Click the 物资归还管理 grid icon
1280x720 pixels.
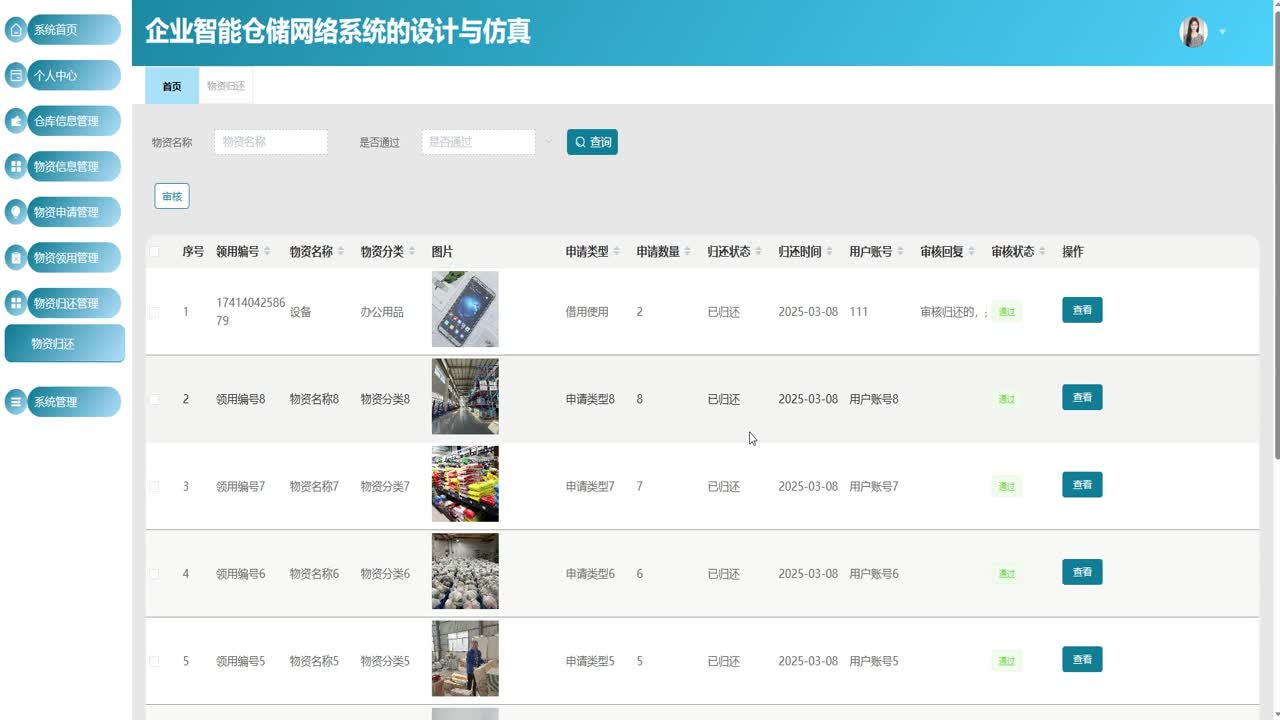16,303
